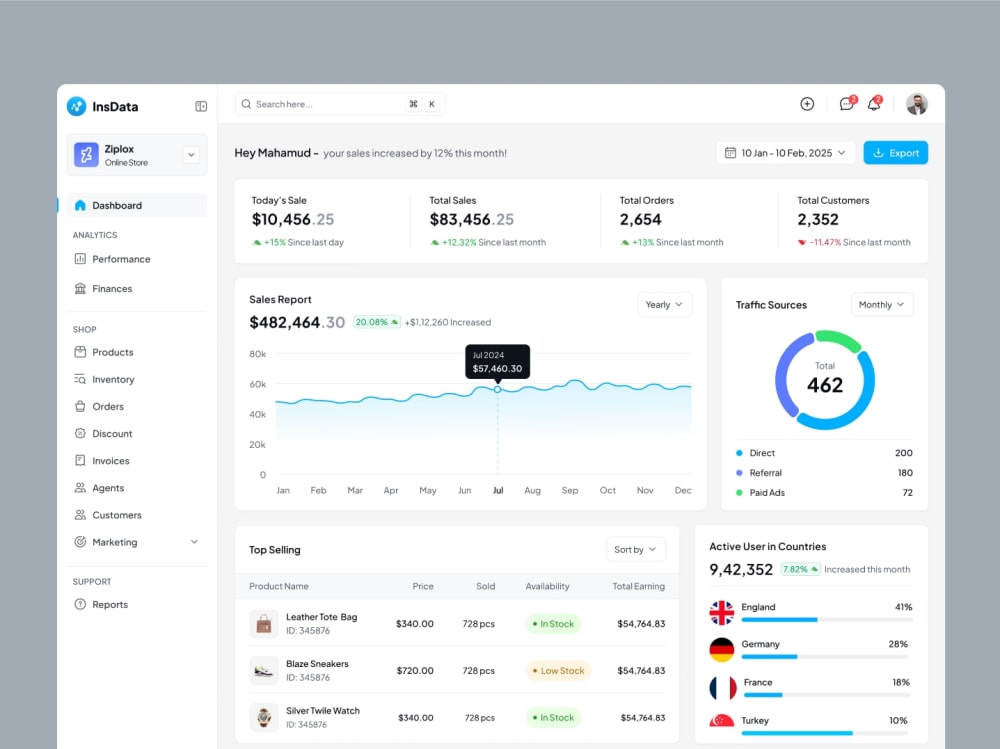Image resolution: width=1000 pixels, height=749 pixels.
Task: Click the Reports help icon
Action: 80,604
